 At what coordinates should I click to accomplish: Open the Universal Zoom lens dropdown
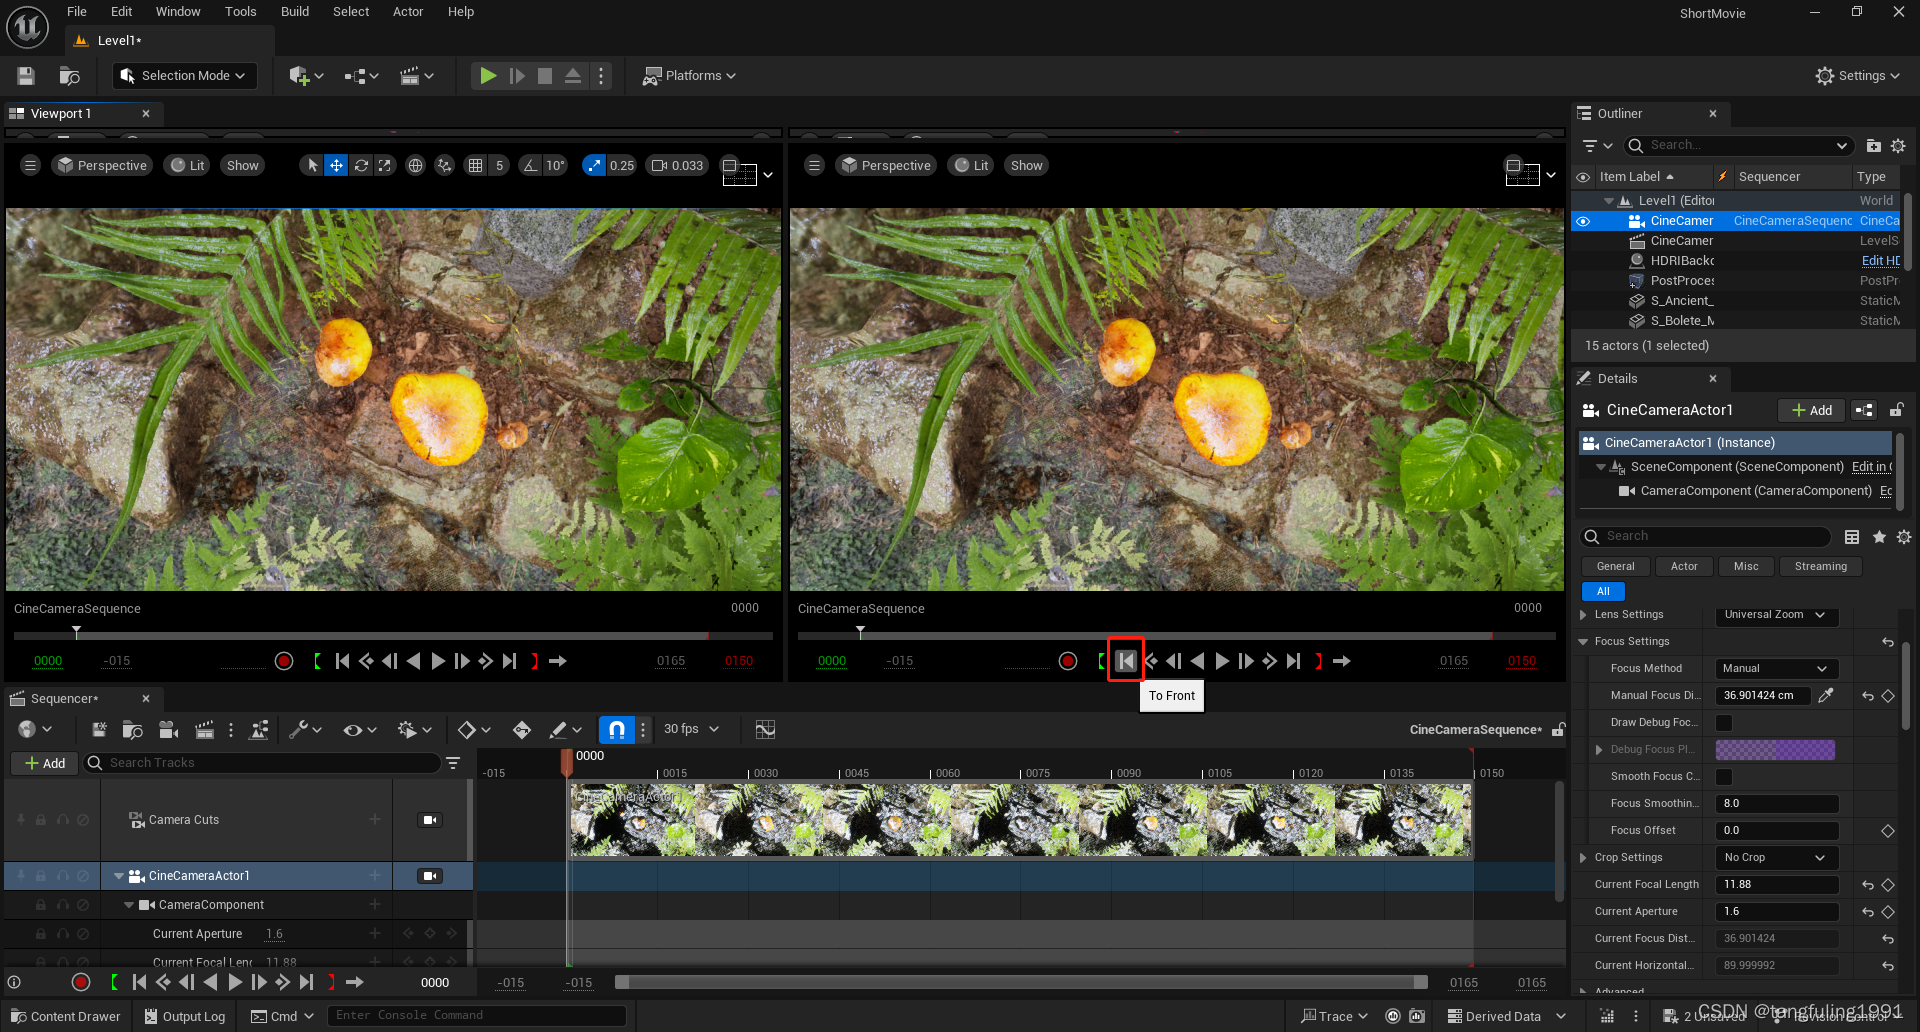[x=1776, y=615]
